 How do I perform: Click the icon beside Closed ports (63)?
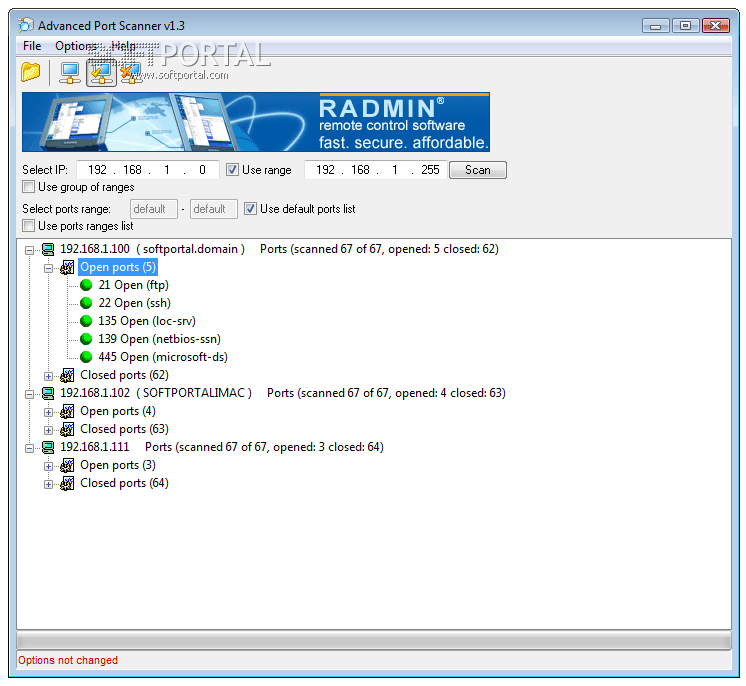[67, 429]
